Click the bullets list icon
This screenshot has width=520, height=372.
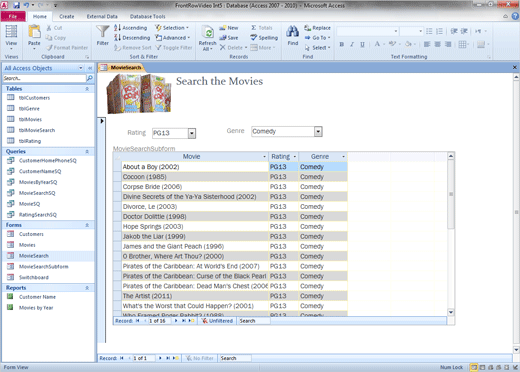point(429,31)
